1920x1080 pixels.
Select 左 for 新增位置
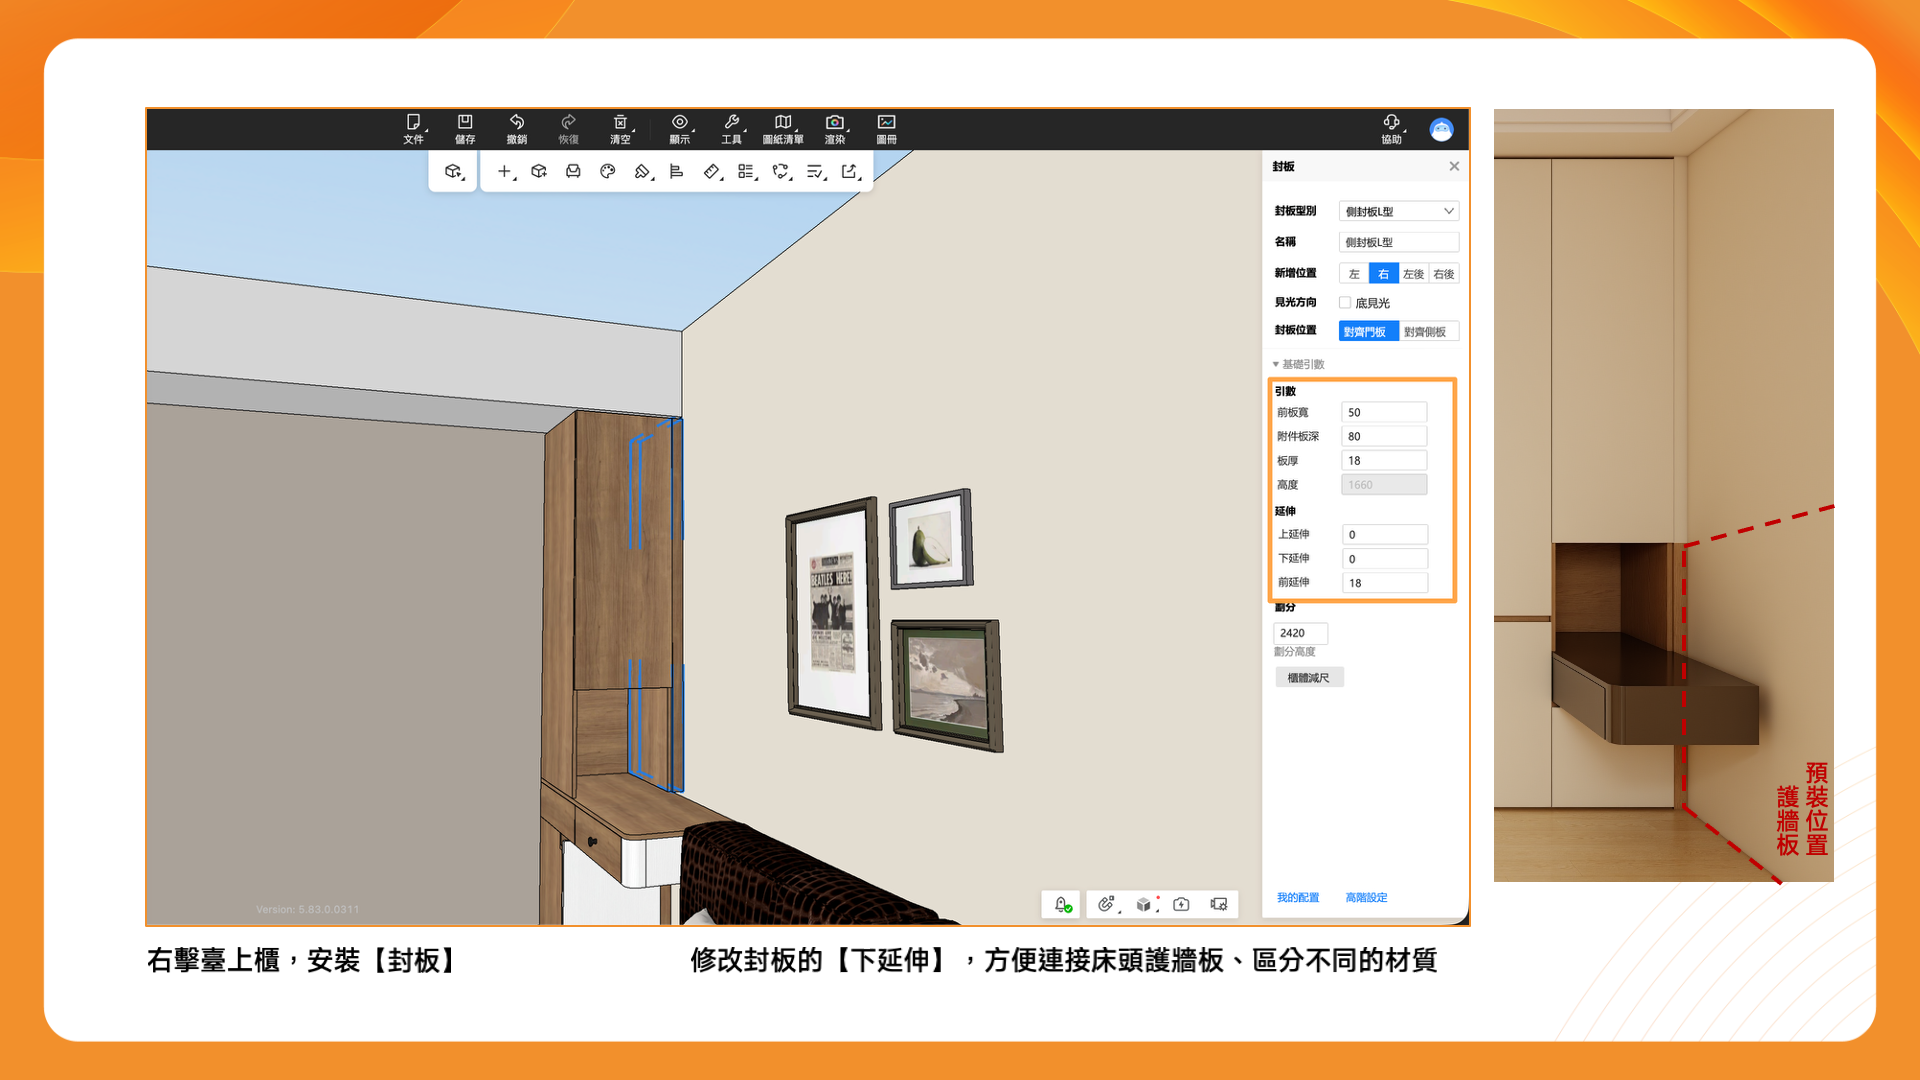1354,274
